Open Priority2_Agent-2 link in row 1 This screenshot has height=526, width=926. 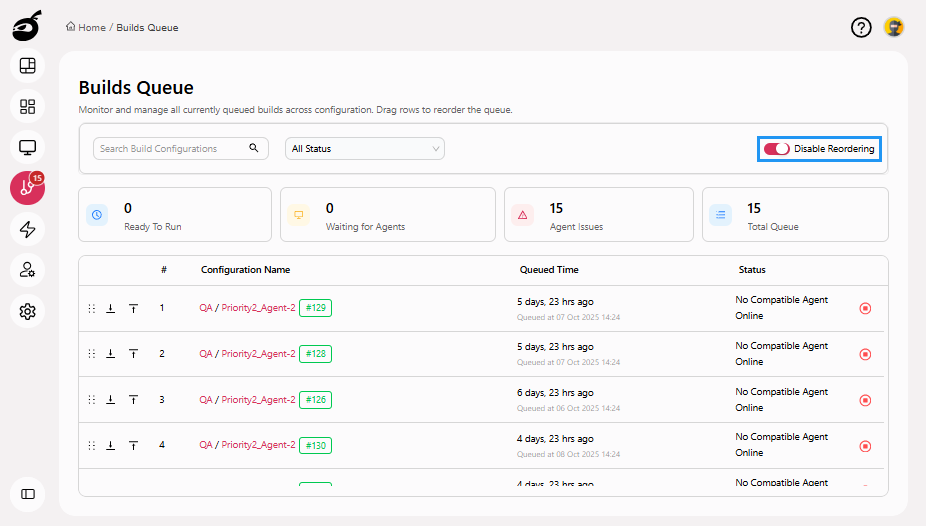click(x=258, y=308)
